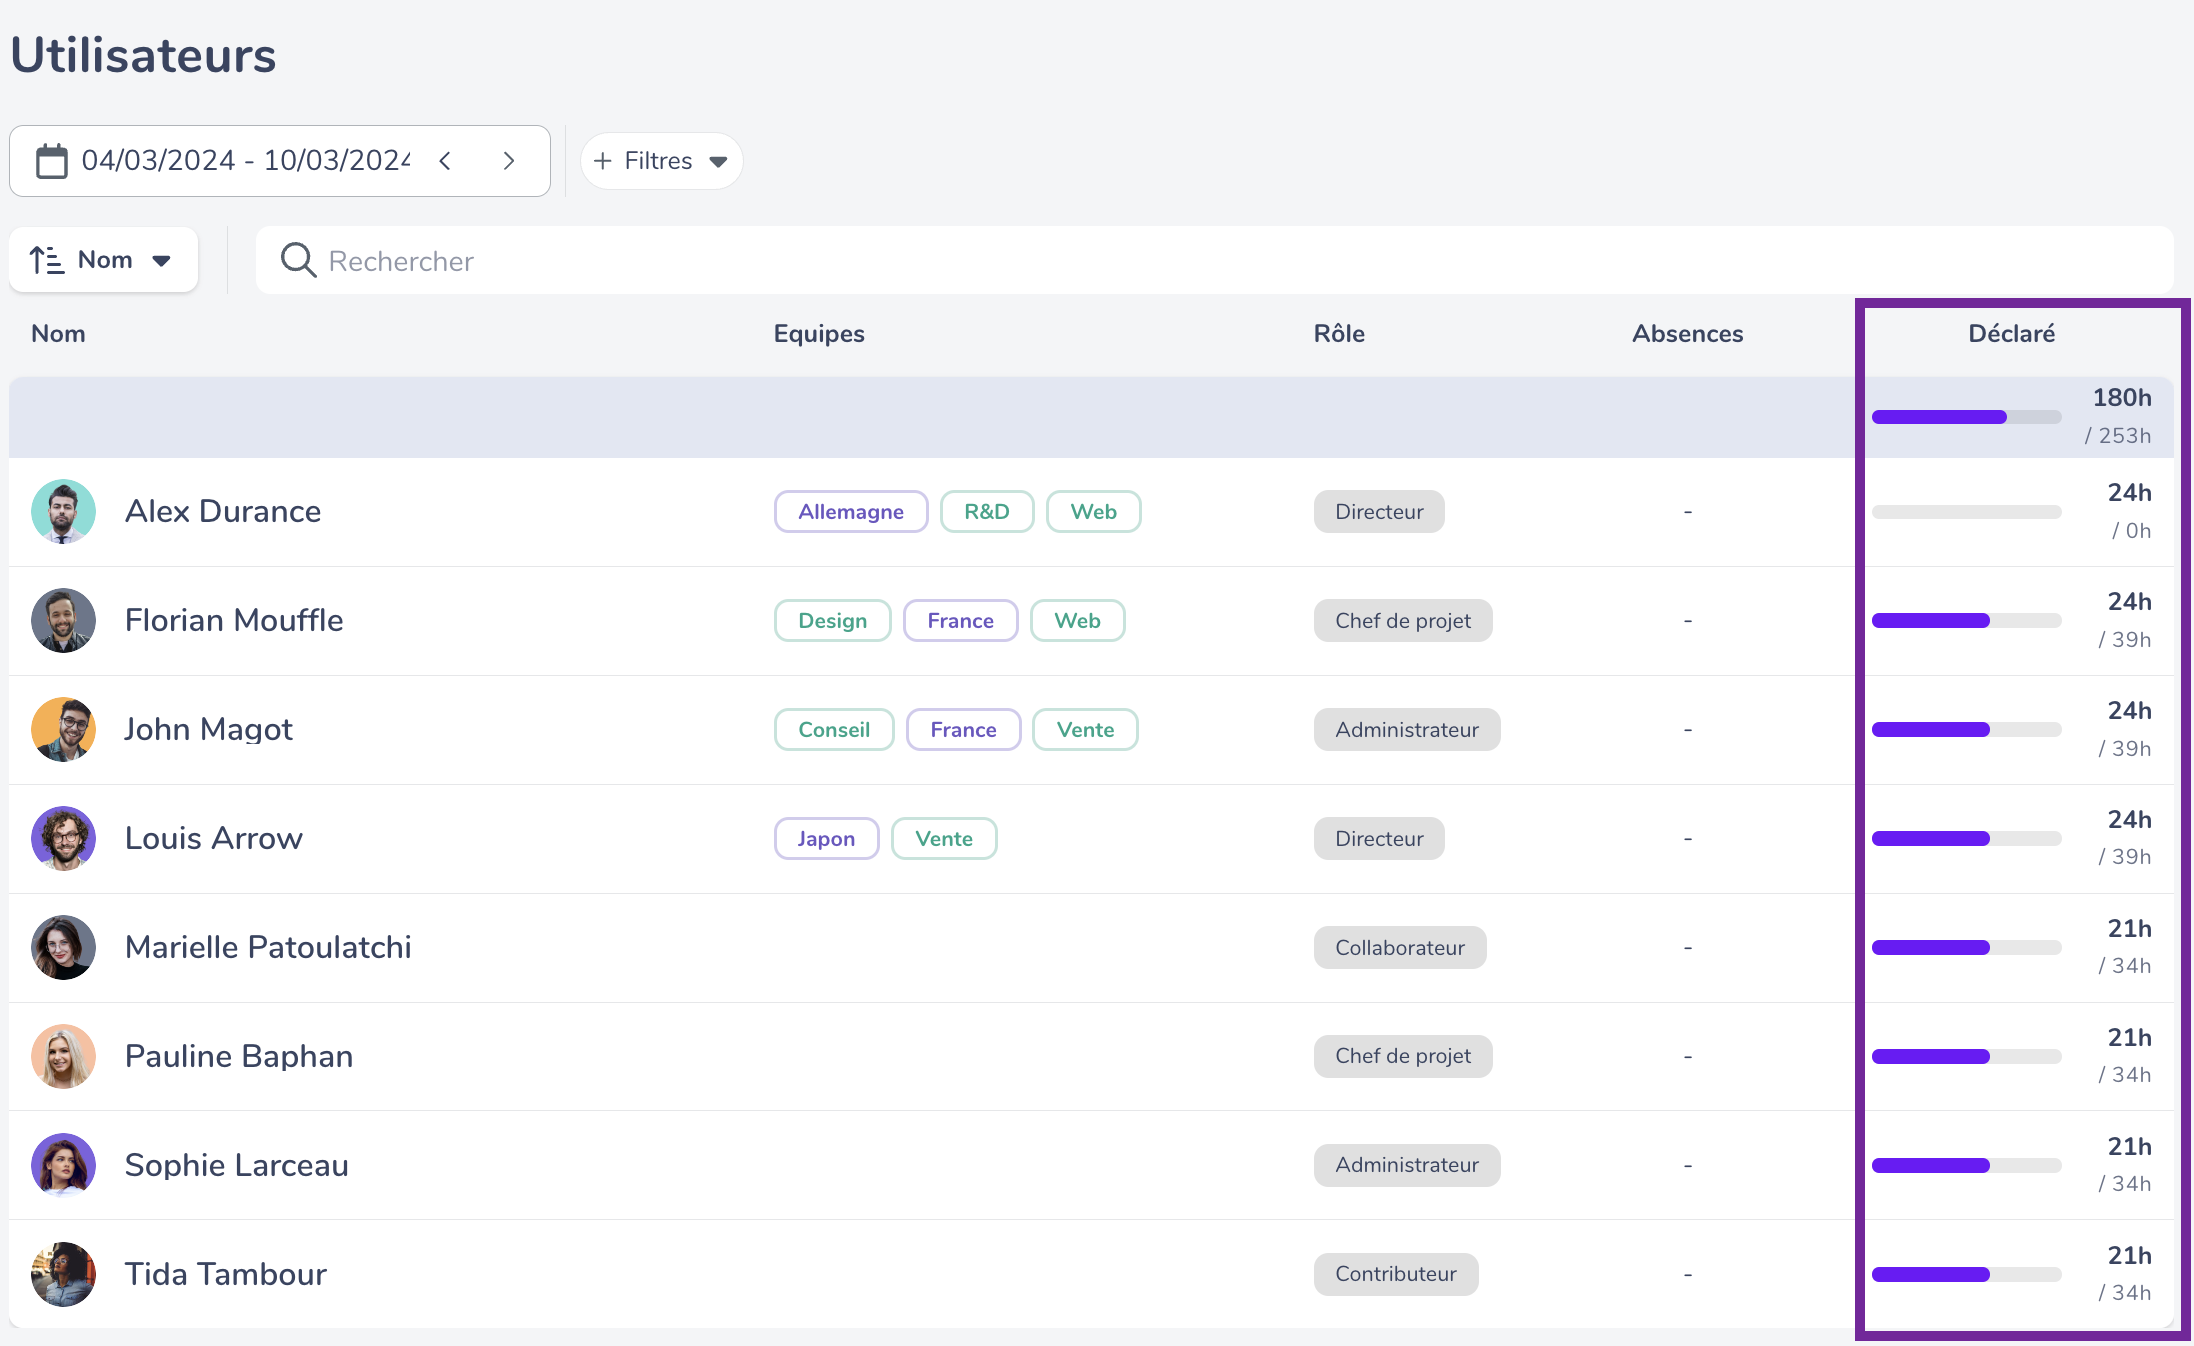Open the Nom sort dropdown arrow
Screen dimensions: 2194x1346
click(161, 261)
